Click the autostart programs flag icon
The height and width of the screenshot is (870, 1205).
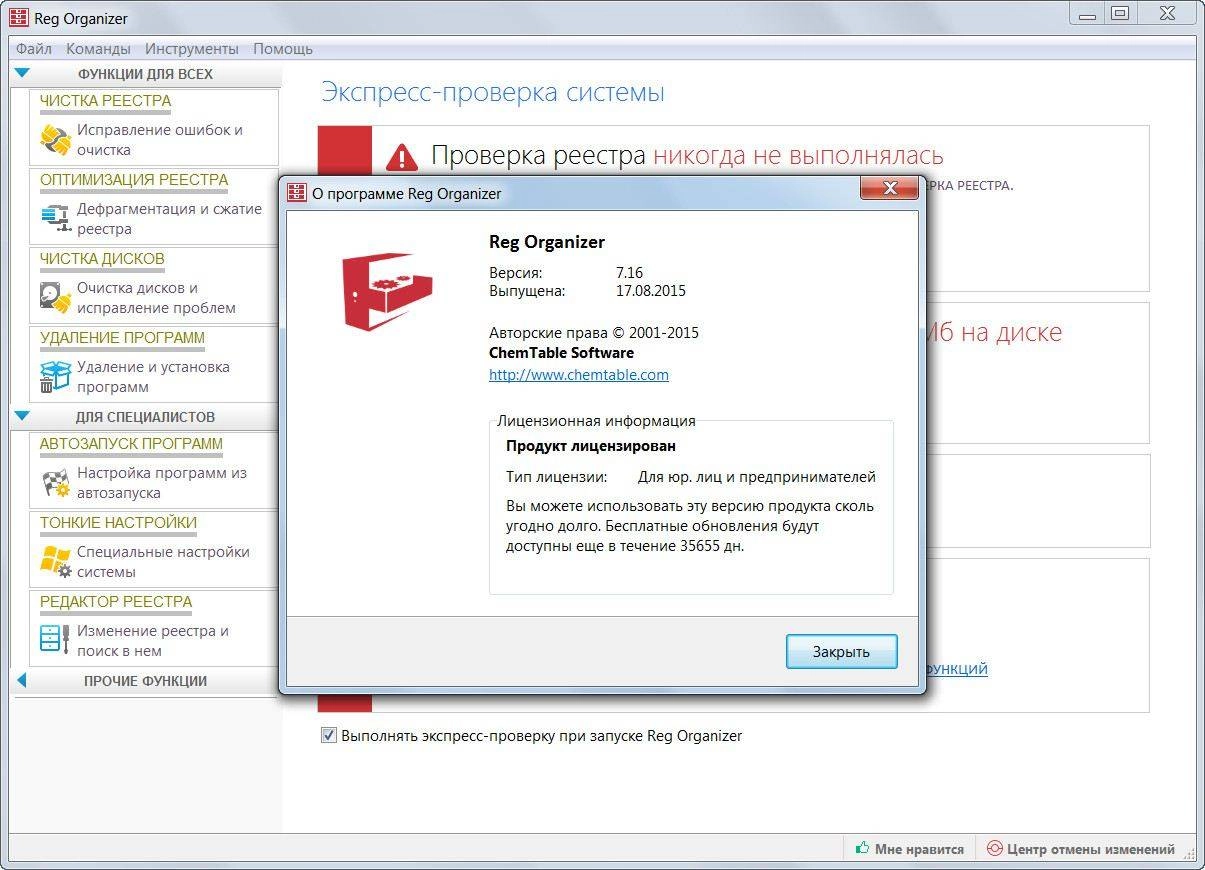(x=55, y=482)
